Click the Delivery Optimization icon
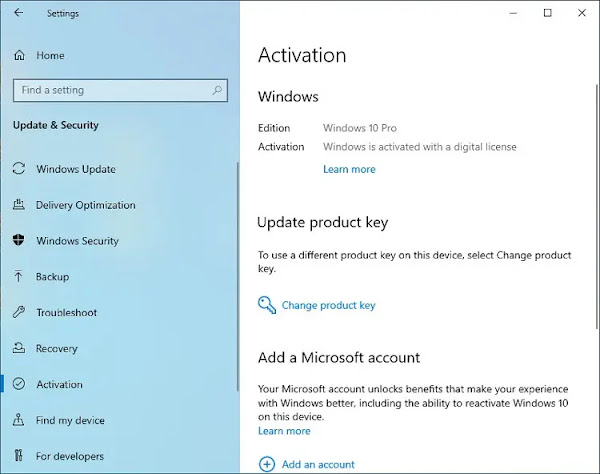This screenshot has height=474, width=600. click(x=19, y=205)
